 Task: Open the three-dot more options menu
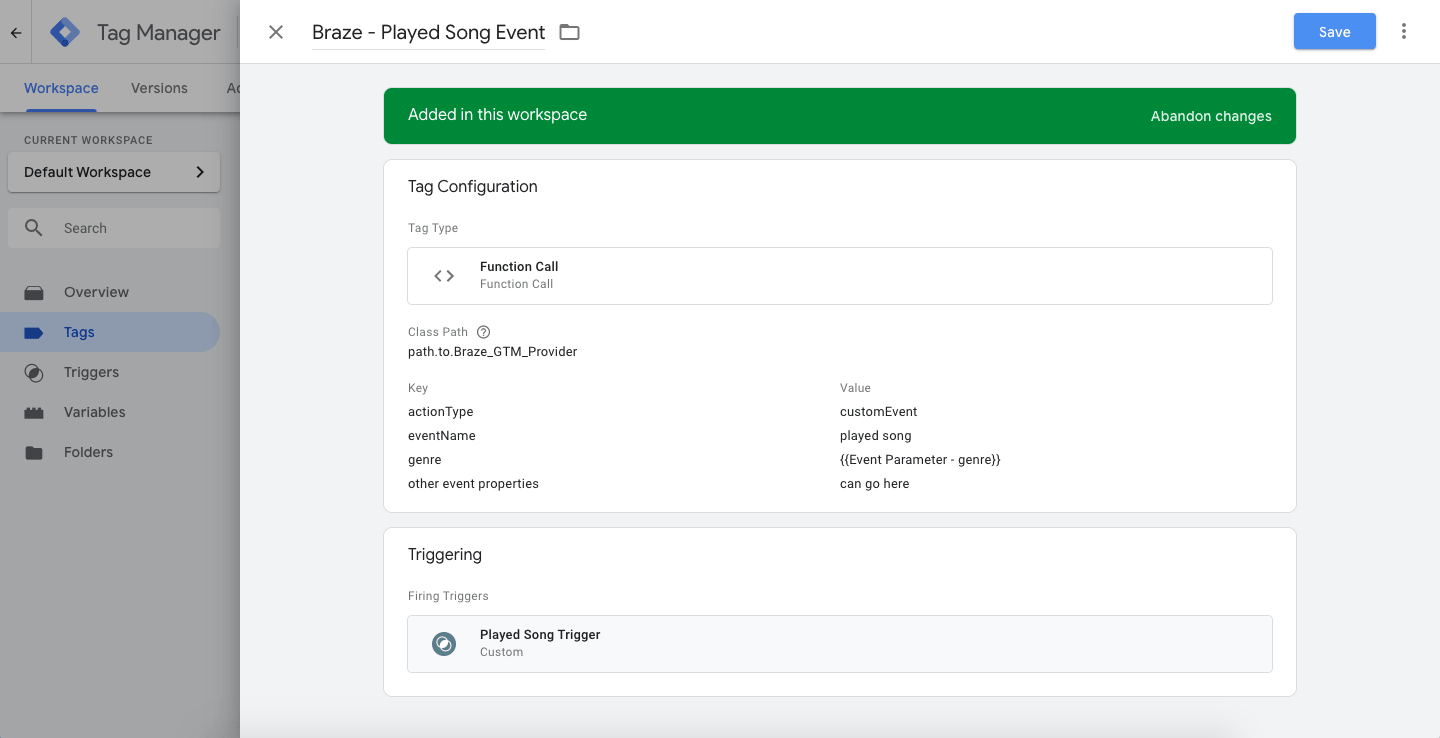pyautogui.click(x=1404, y=32)
